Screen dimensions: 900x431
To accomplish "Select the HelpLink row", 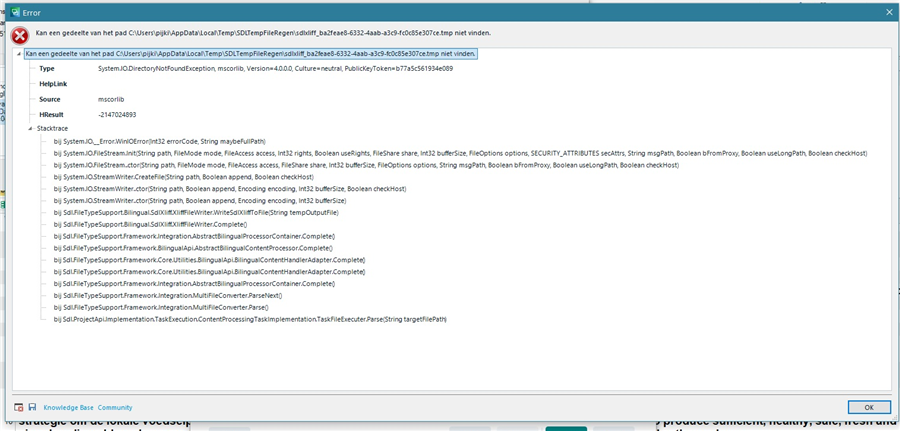I will tap(53, 84).
